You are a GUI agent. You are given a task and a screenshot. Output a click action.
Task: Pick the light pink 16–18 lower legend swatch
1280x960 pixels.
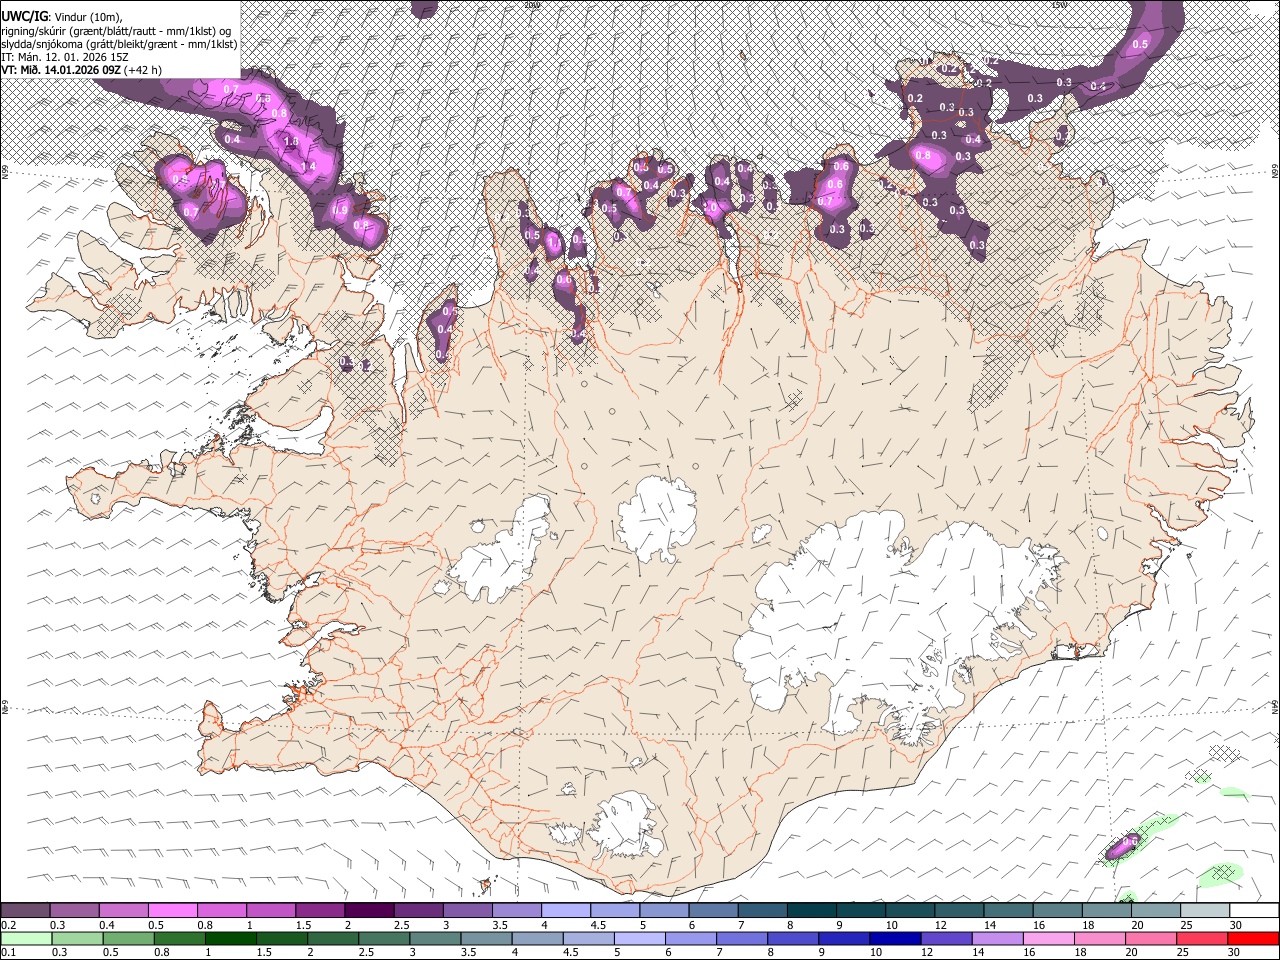[x=1050, y=938]
